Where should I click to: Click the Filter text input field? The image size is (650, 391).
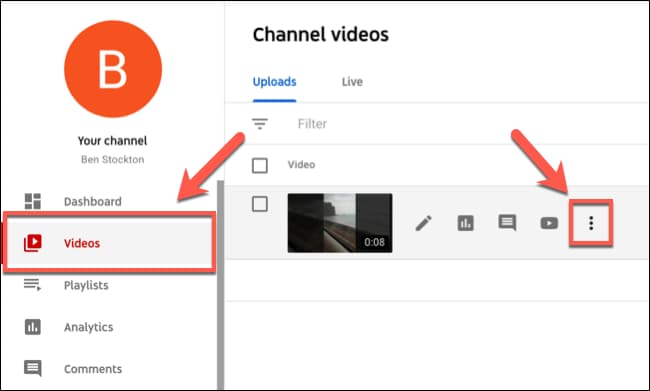pos(468,124)
